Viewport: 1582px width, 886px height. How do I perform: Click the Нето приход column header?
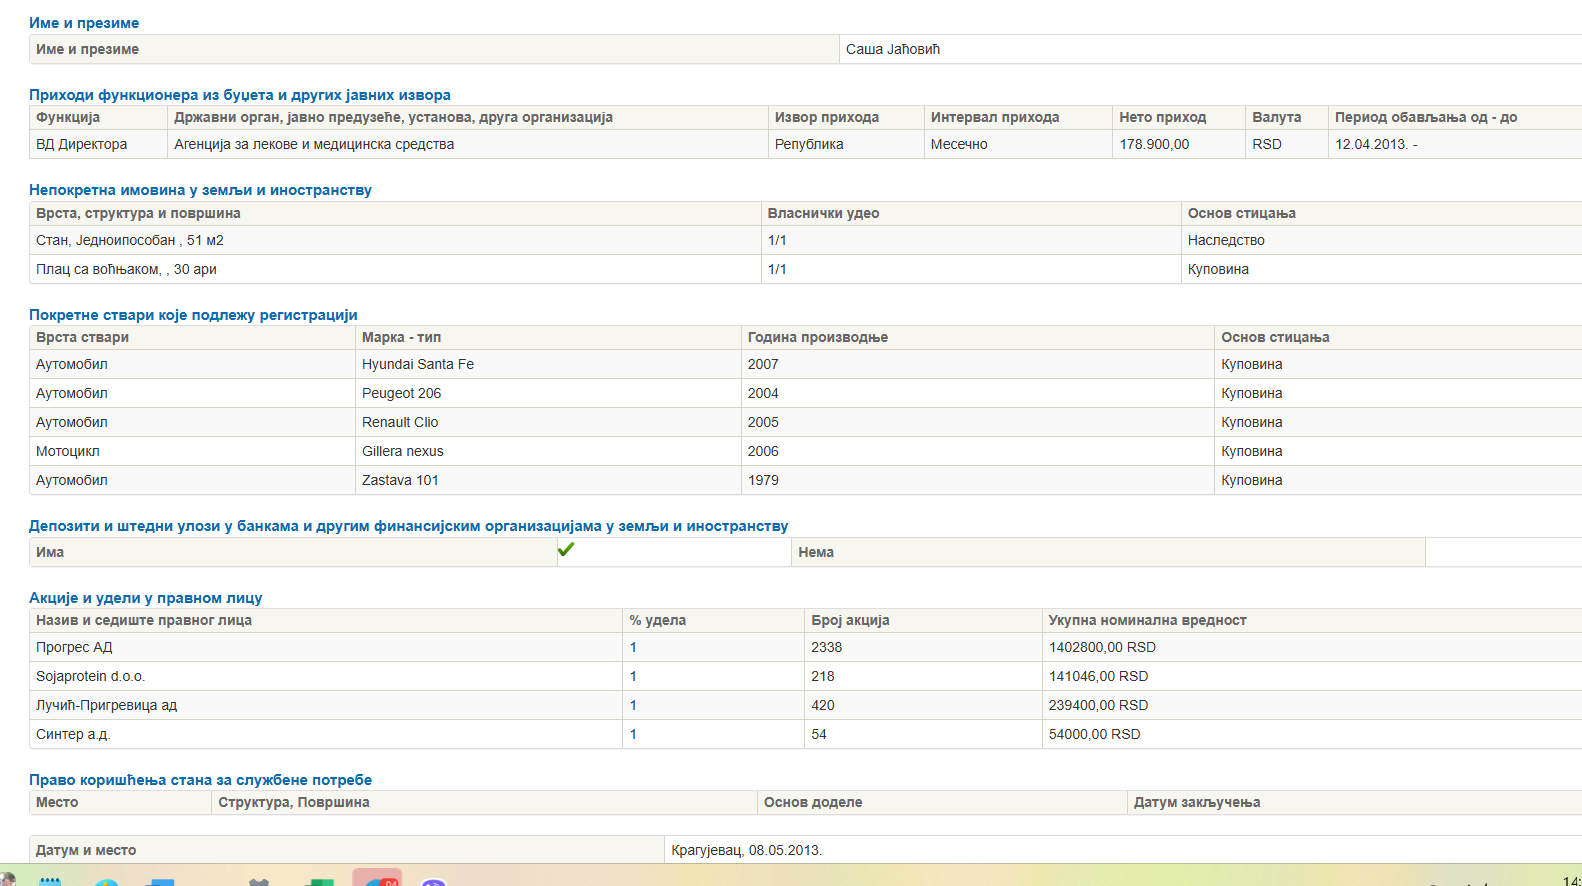[x=1162, y=117]
